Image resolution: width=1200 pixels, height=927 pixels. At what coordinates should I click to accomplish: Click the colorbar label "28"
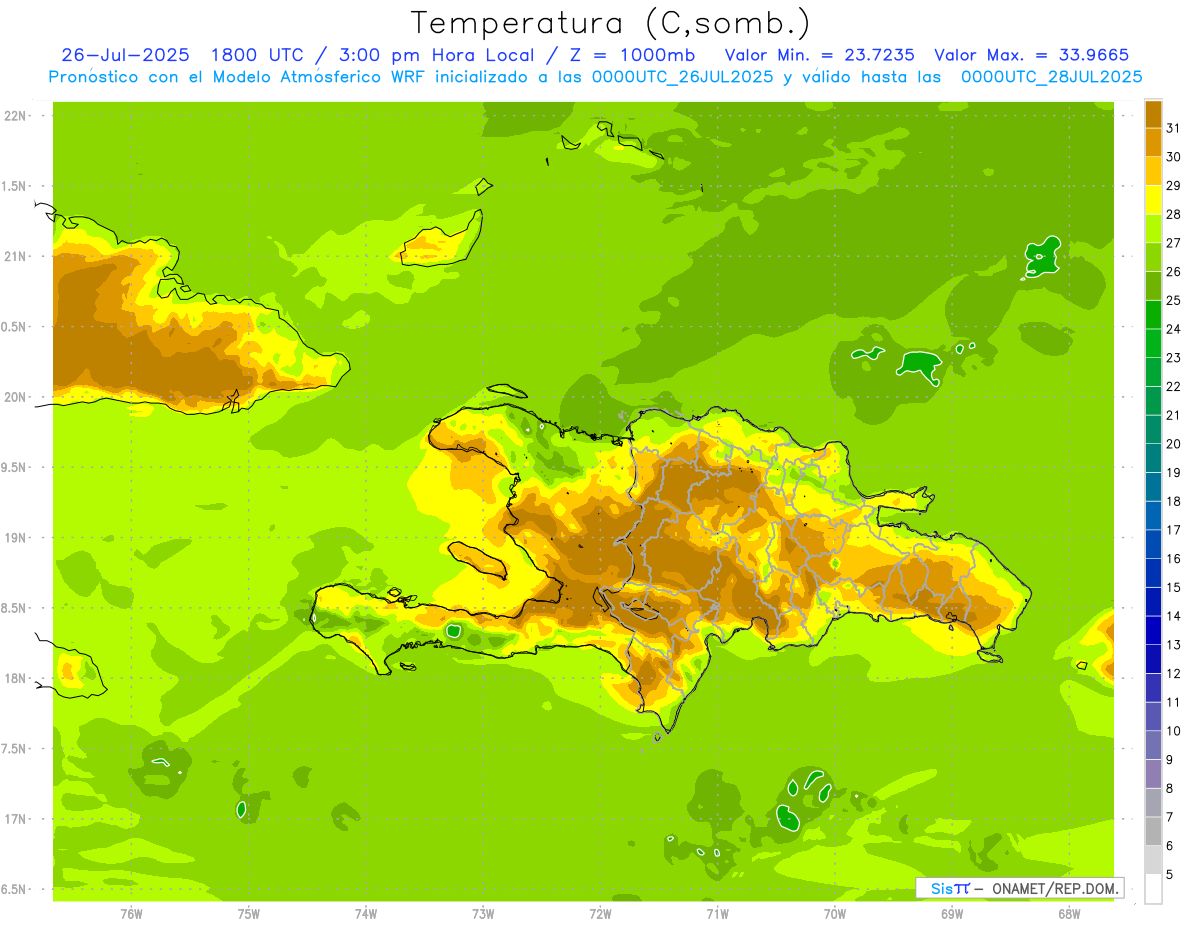(1173, 214)
